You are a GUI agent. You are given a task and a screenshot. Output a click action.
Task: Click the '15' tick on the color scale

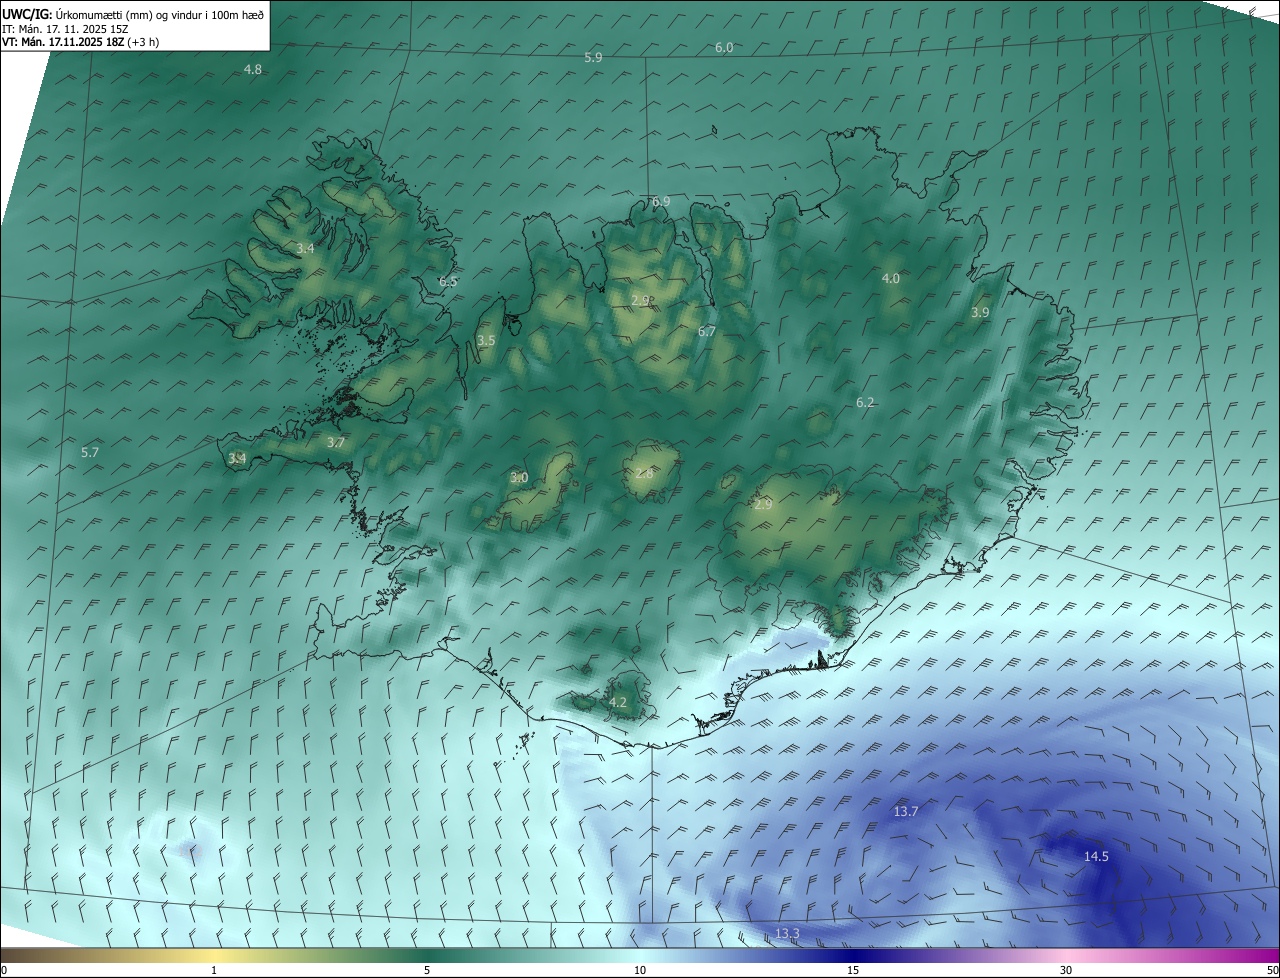[x=853, y=970]
